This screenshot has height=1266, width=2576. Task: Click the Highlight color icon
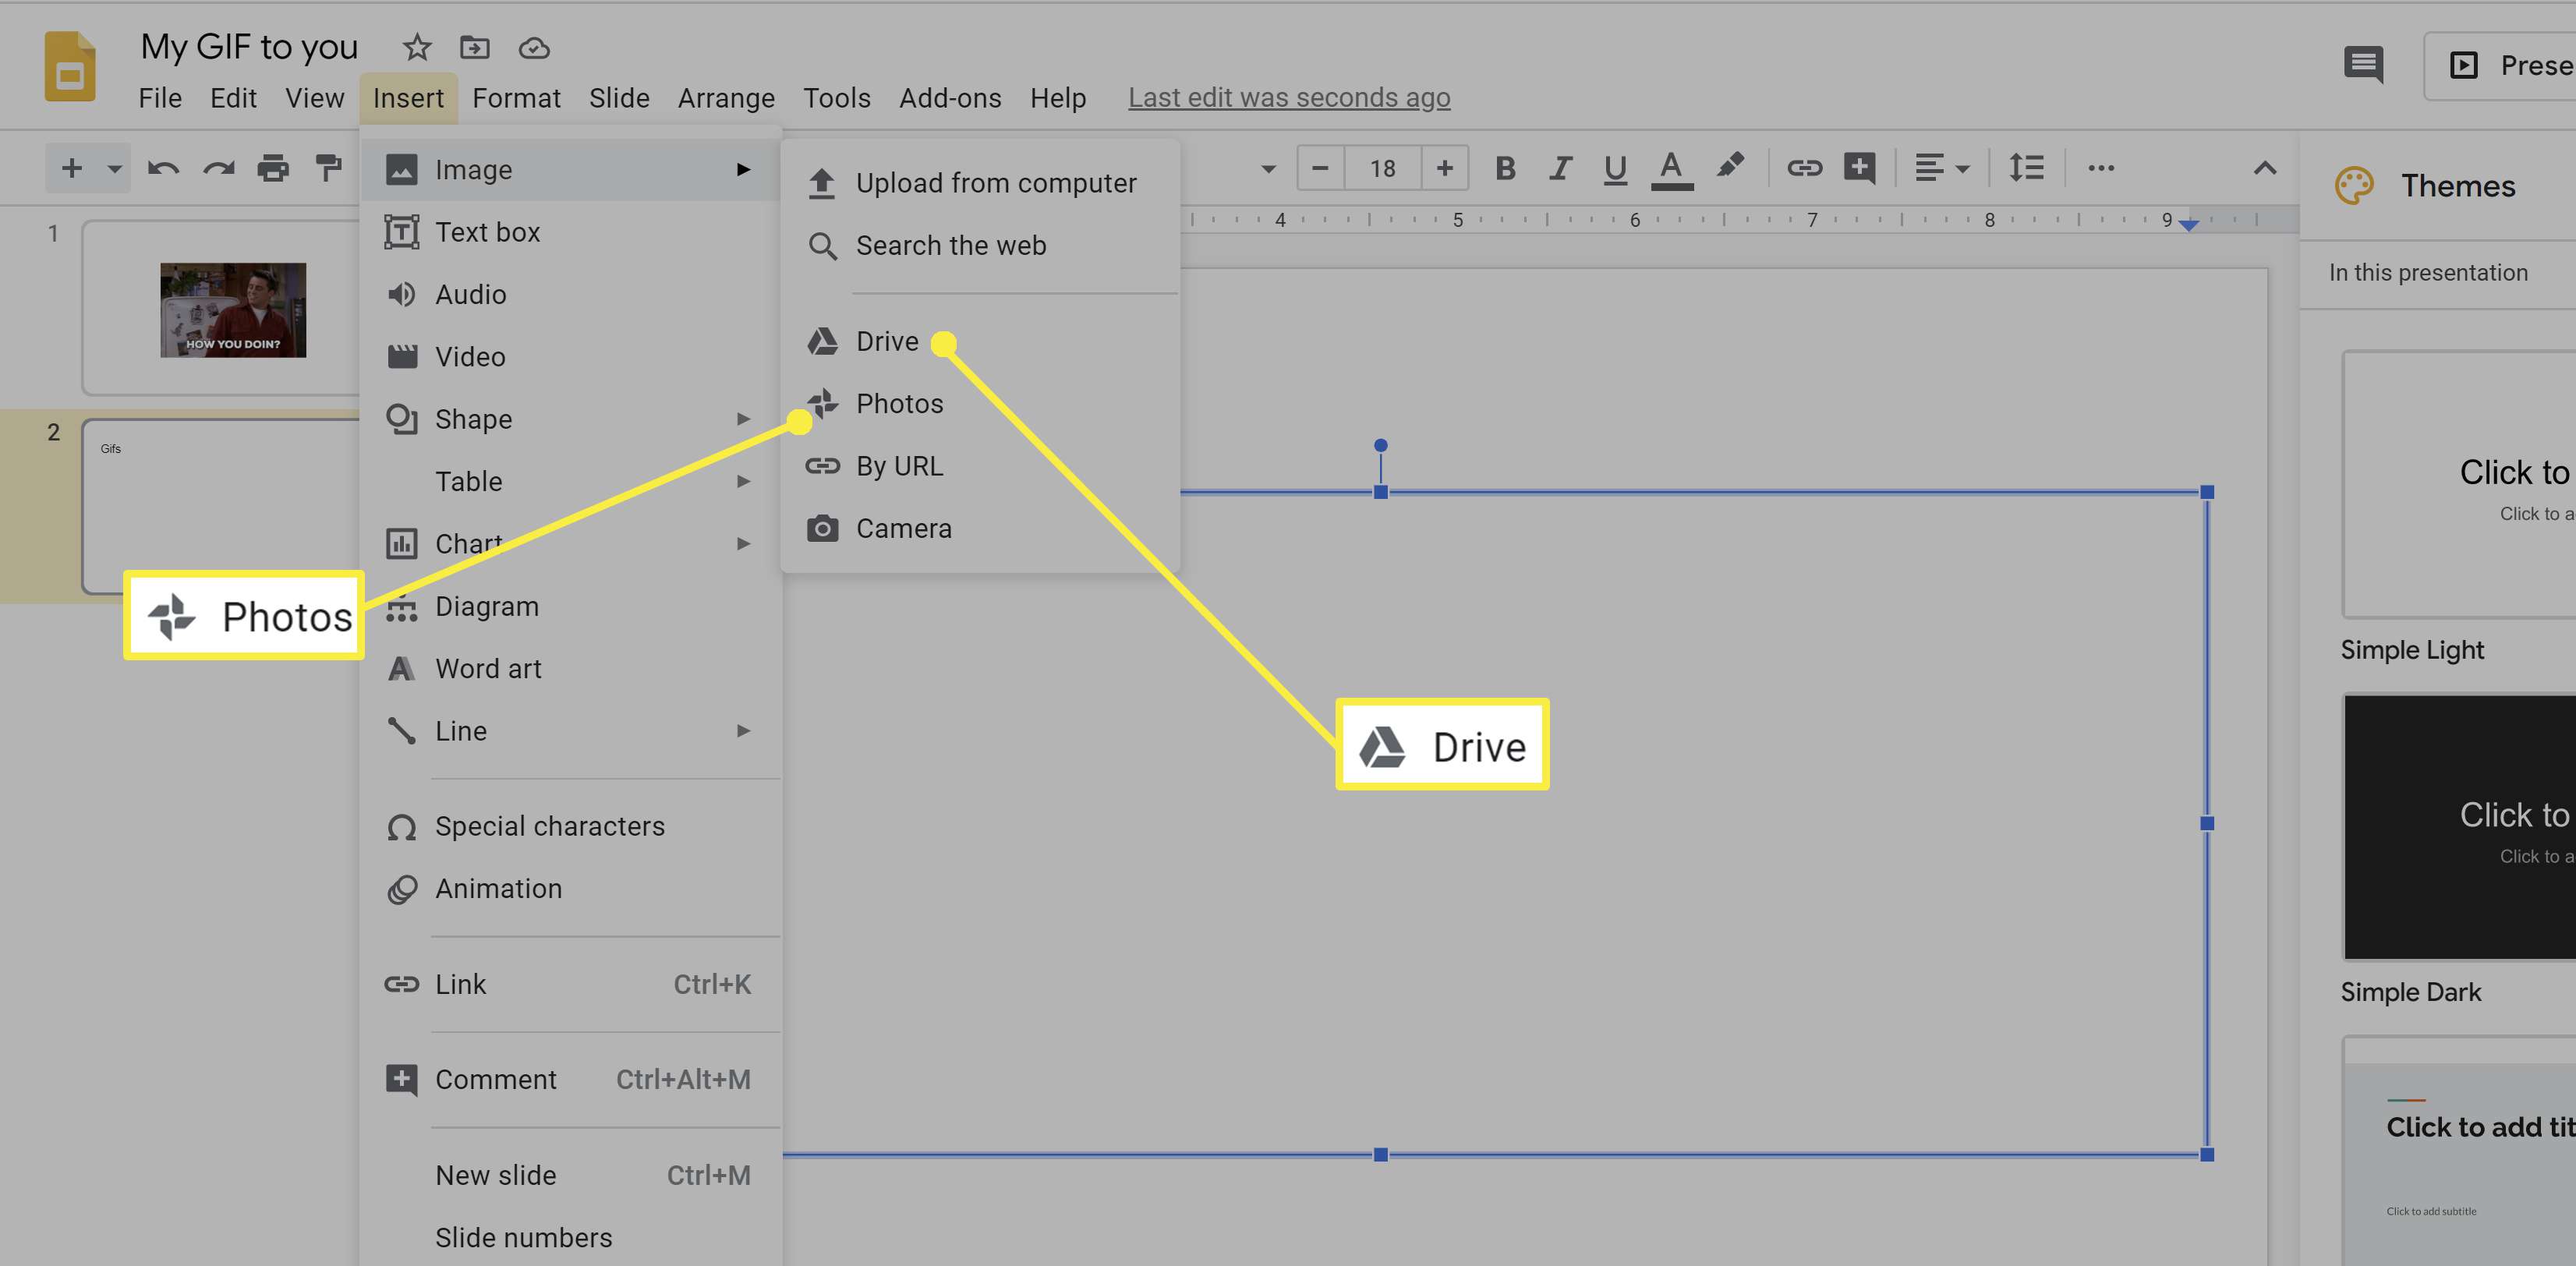pos(1730,168)
